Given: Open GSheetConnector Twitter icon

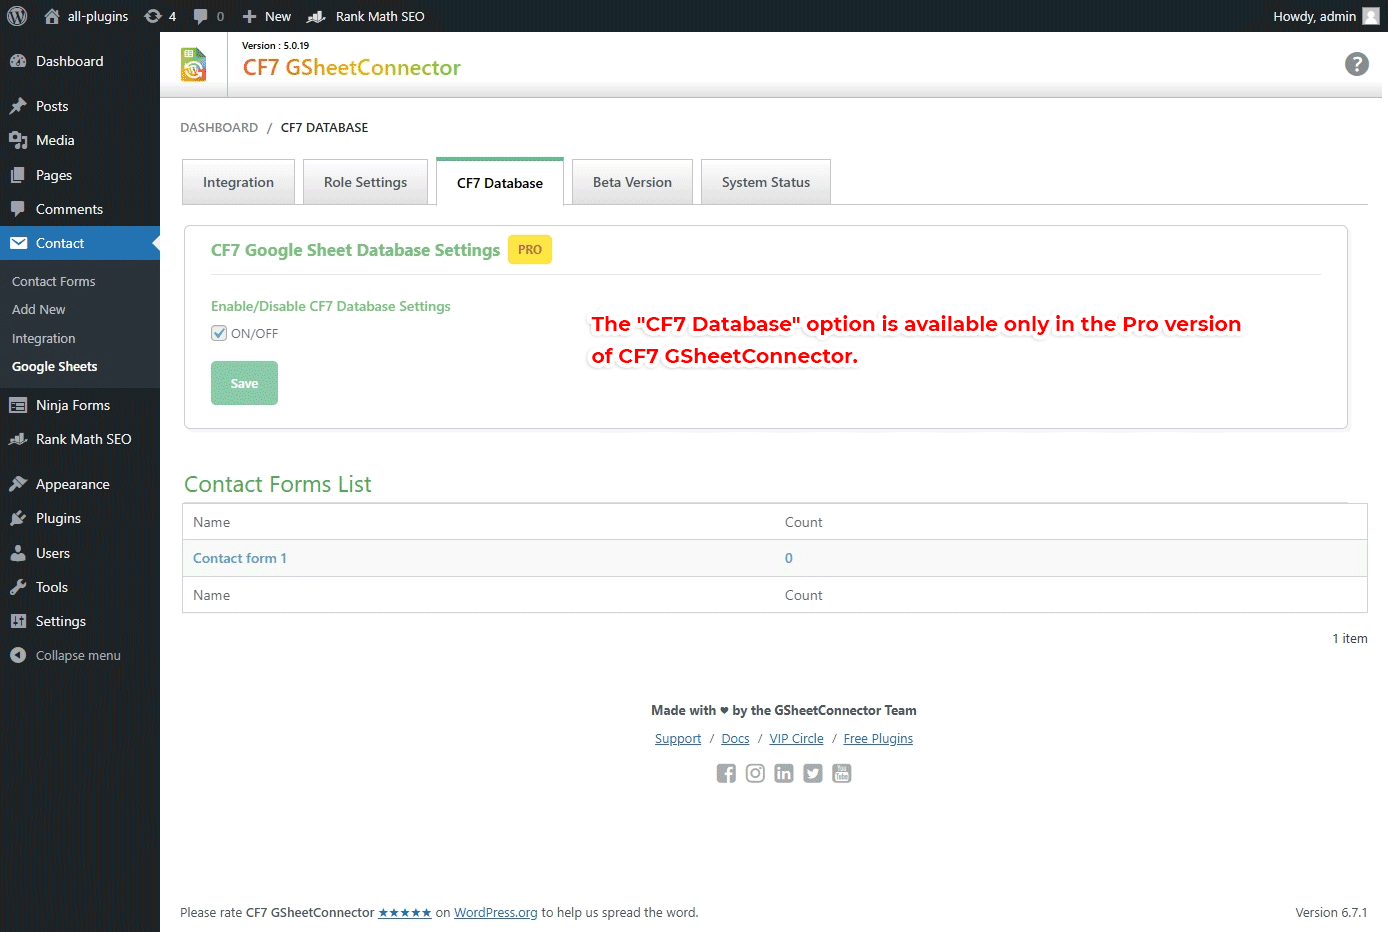Looking at the screenshot, I should [x=813, y=773].
